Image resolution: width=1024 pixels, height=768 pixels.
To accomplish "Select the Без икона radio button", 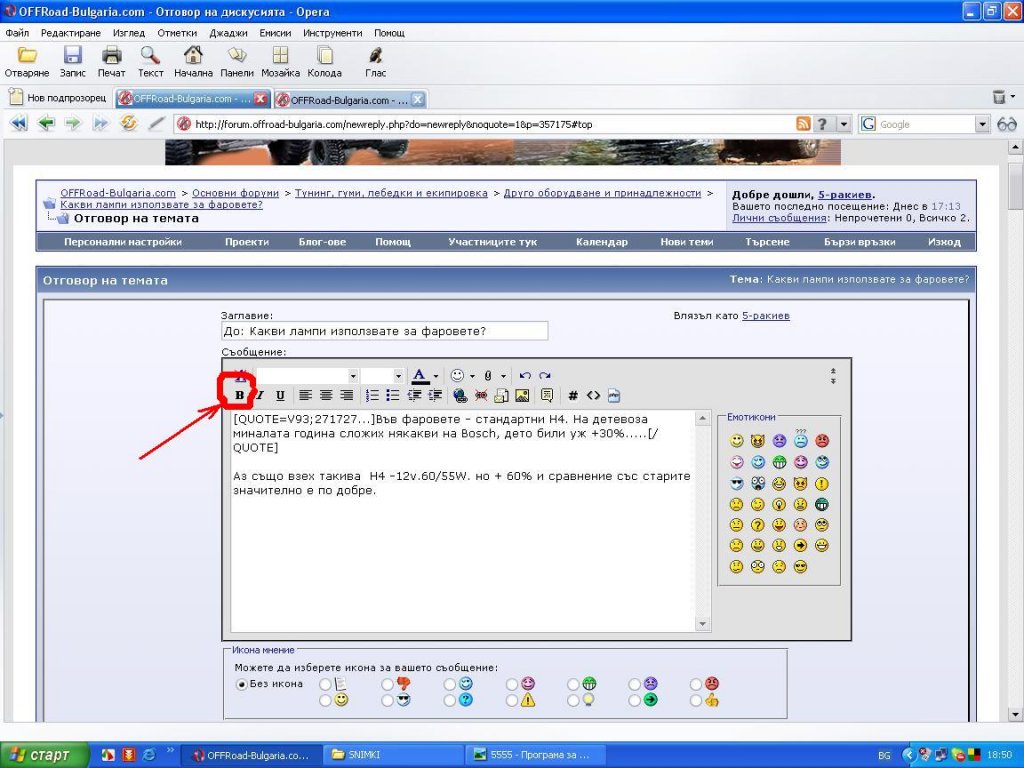I will click(x=242, y=684).
